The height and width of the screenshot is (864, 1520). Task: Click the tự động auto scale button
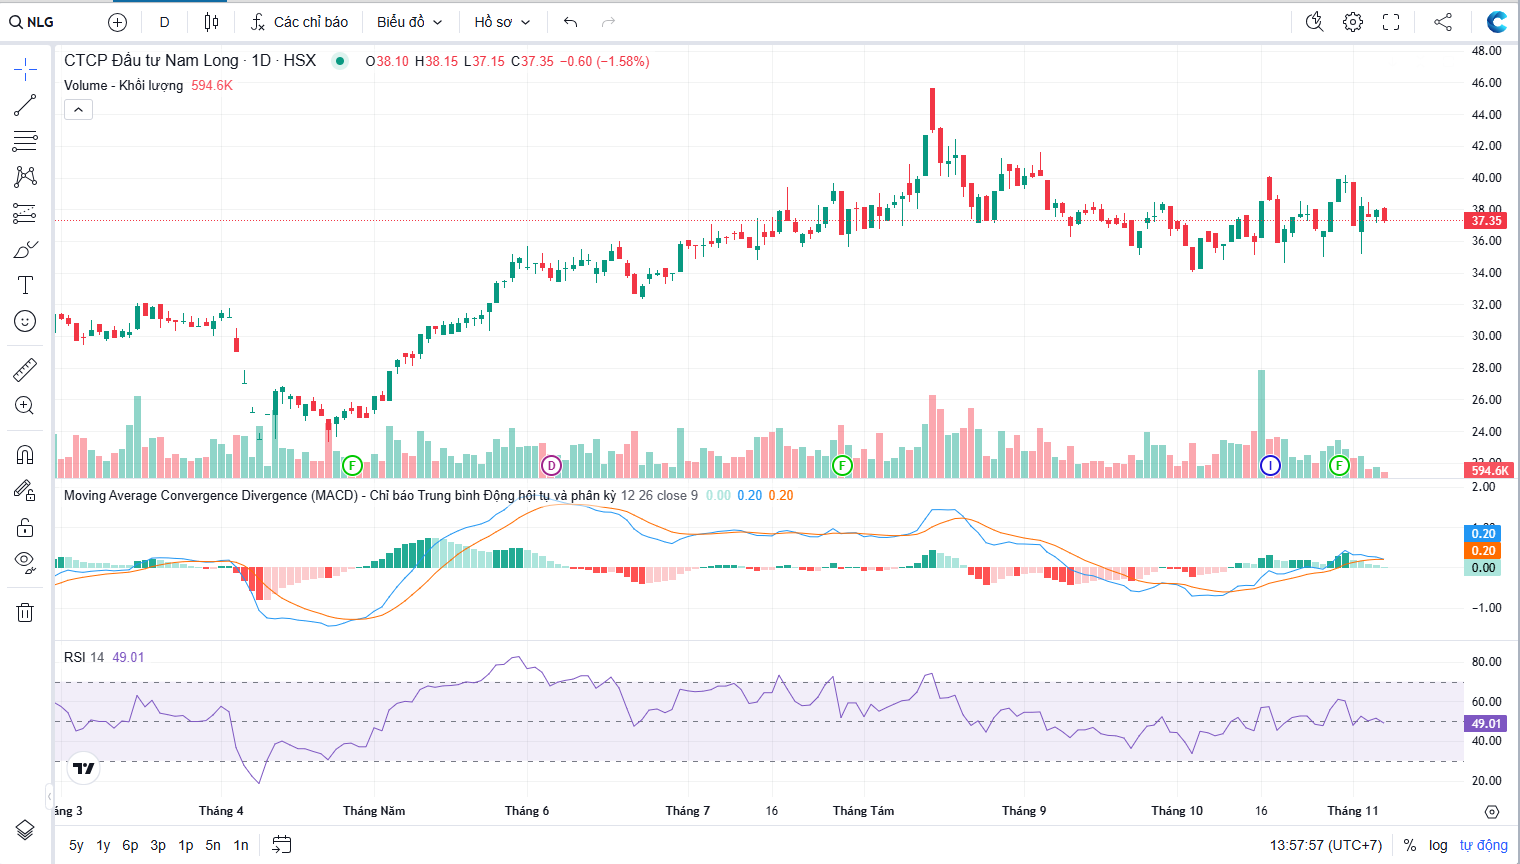tap(1483, 845)
